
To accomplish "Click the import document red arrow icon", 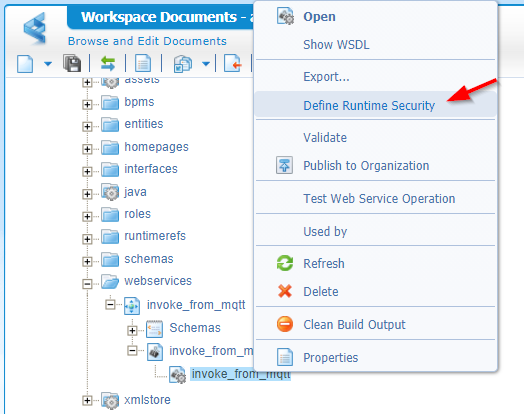I will click(233, 63).
